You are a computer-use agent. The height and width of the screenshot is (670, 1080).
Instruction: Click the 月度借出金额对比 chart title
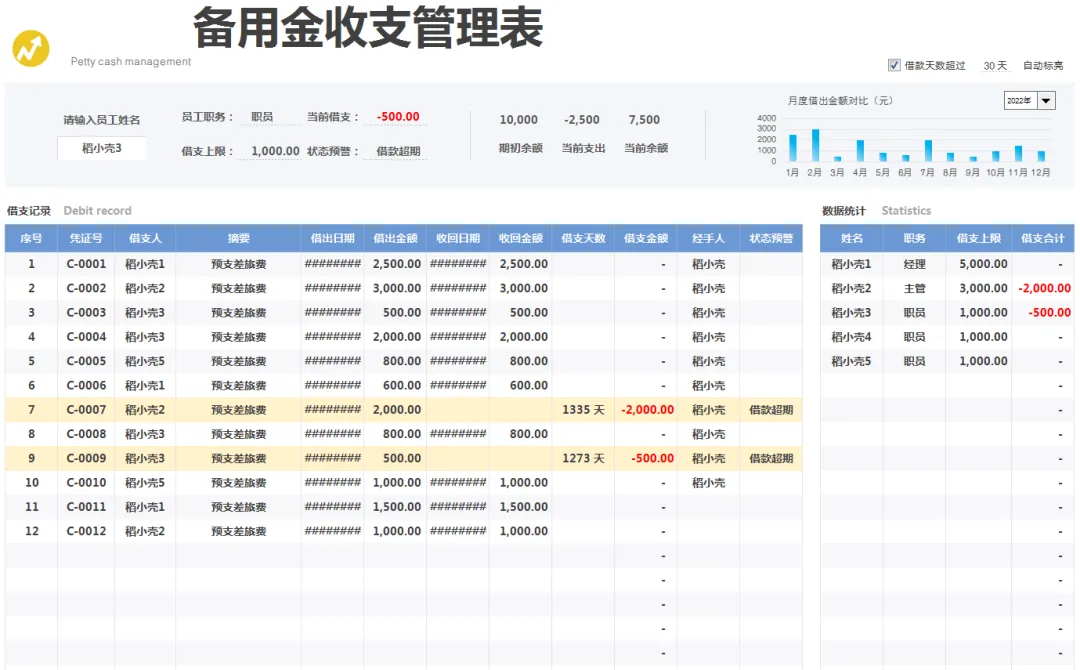tap(840, 101)
